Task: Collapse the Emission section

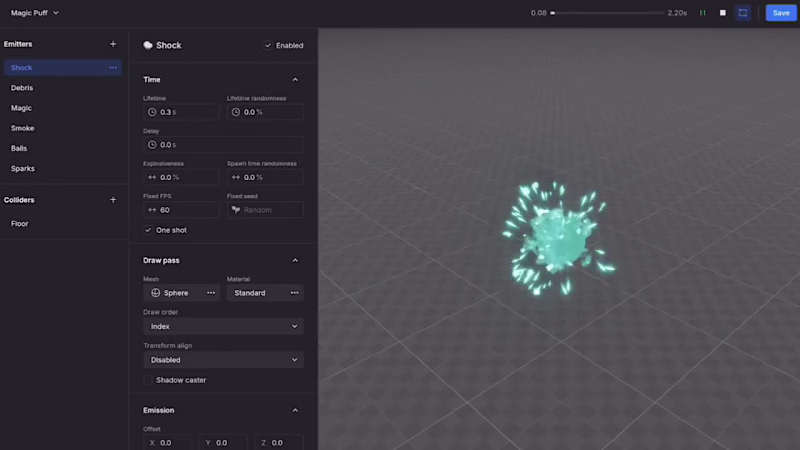Action: pyautogui.click(x=295, y=411)
